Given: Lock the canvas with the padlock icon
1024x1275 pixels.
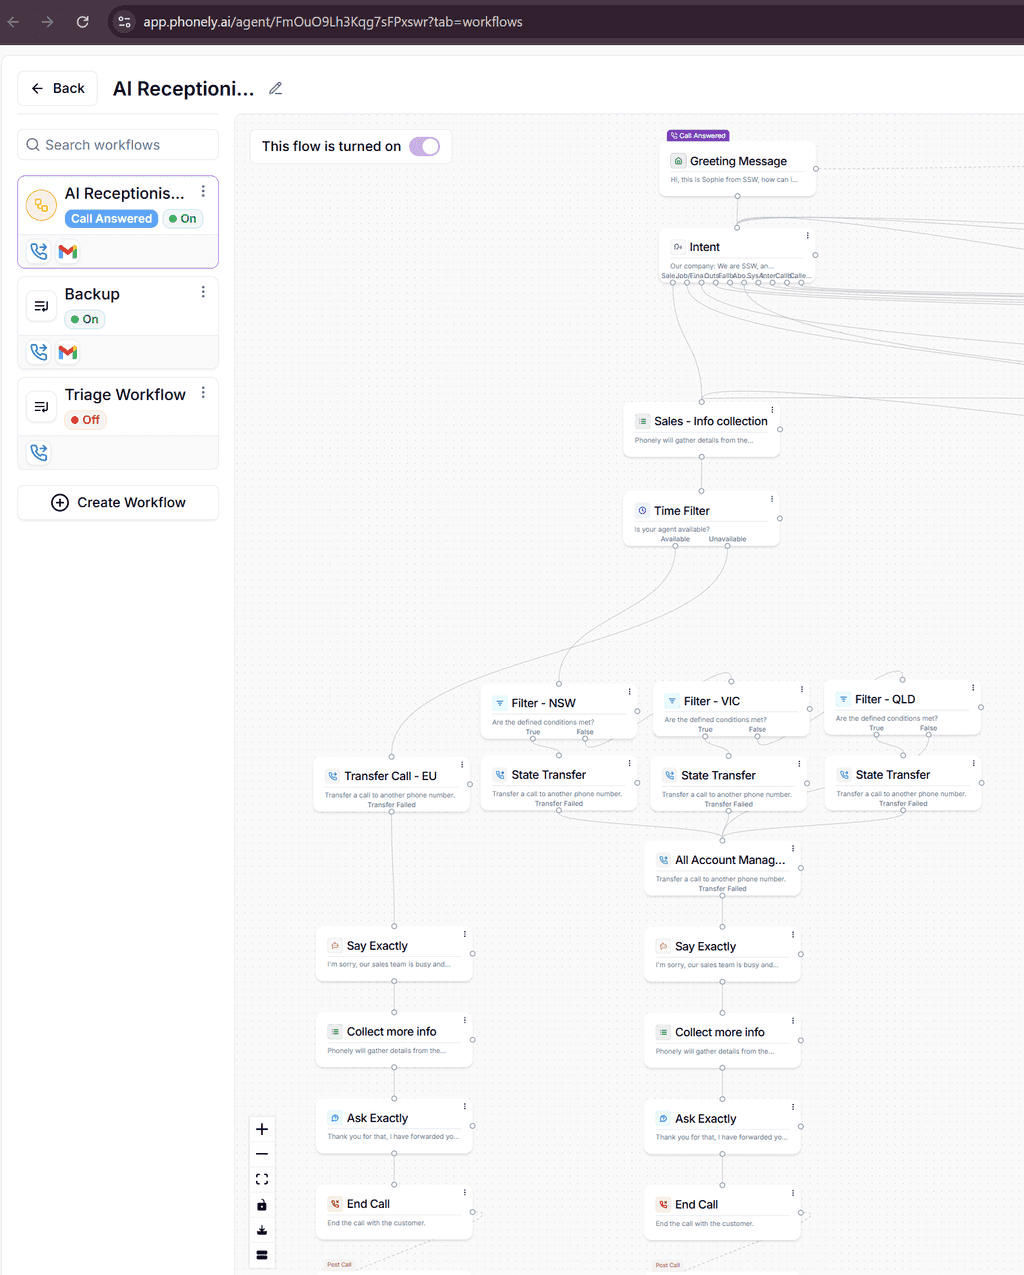Looking at the screenshot, I should click(x=262, y=1205).
